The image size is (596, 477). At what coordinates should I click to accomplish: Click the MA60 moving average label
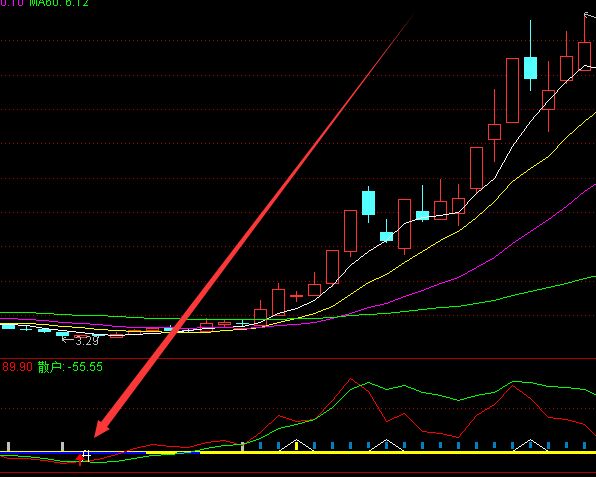59,3
